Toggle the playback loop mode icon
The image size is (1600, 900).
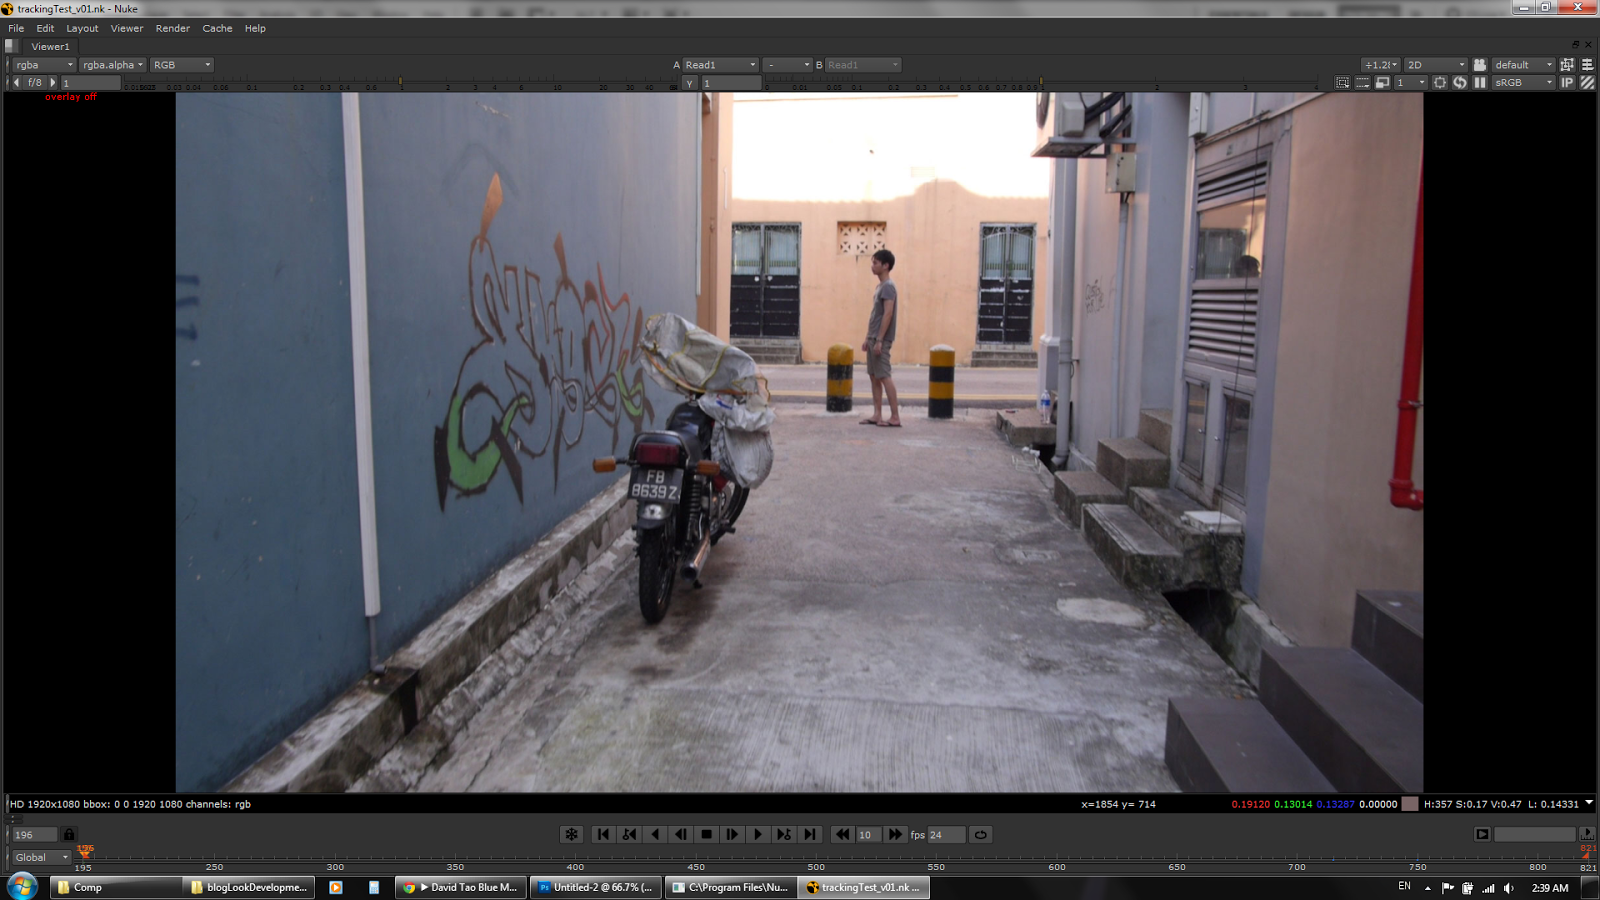pos(980,834)
